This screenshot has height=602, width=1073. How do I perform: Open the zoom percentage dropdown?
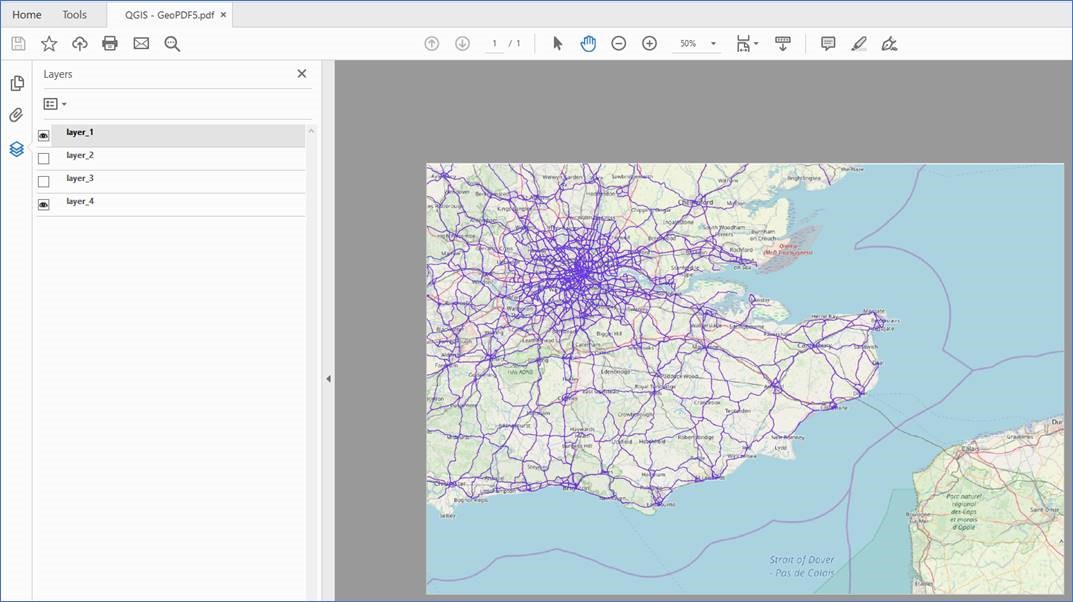pyautogui.click(x=712, y=43)
